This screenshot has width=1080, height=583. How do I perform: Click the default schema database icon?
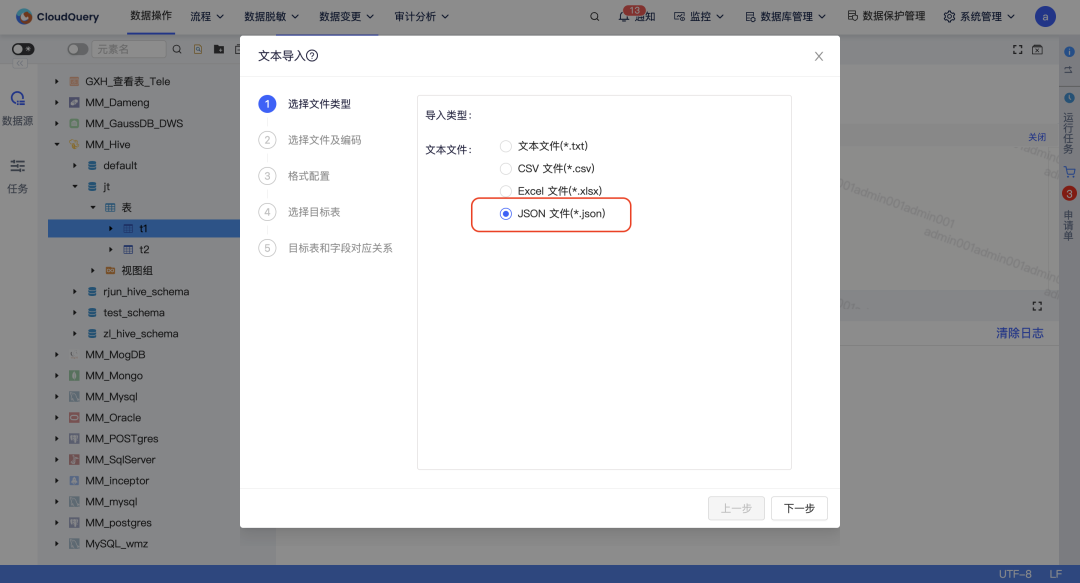point(92,165)
